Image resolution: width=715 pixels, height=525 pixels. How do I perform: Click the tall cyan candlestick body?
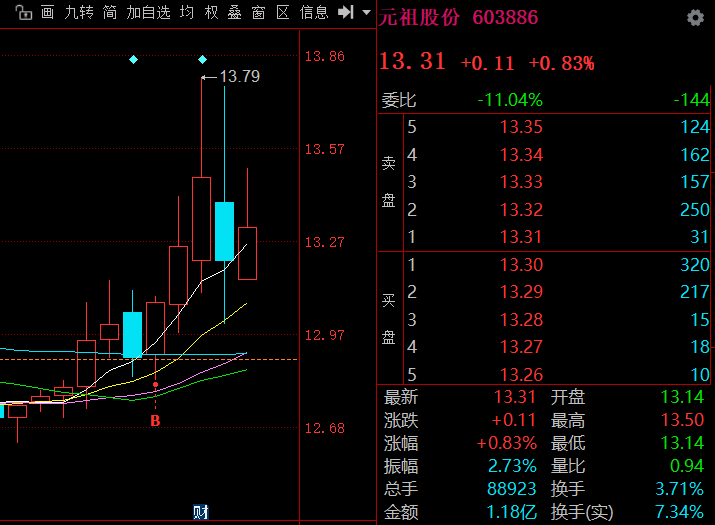pyautogui.click(x=224, y=231)
